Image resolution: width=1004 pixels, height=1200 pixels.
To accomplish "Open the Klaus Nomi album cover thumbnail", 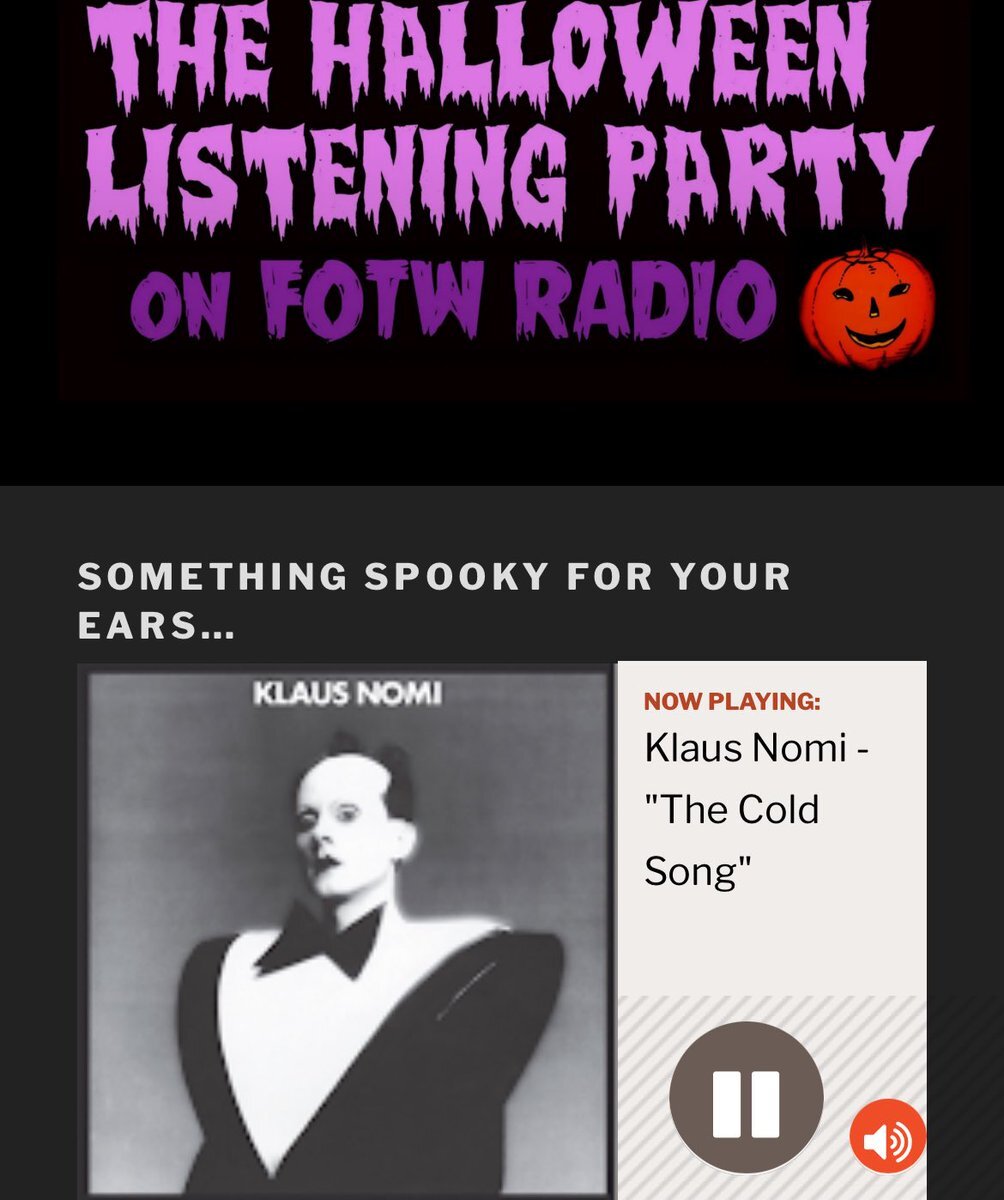I will [x=347, y=931].
